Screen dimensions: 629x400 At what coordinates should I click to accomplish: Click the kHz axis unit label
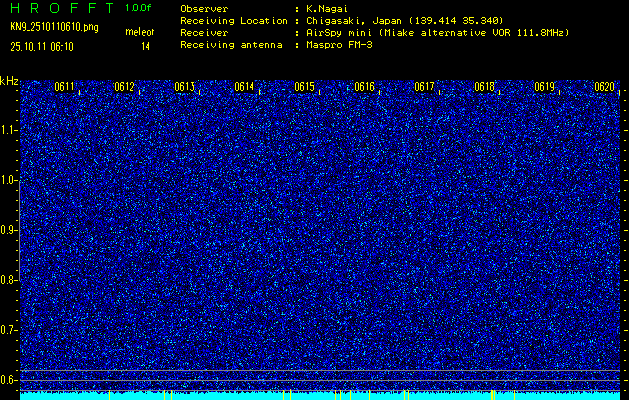click(x=9, y=80)
